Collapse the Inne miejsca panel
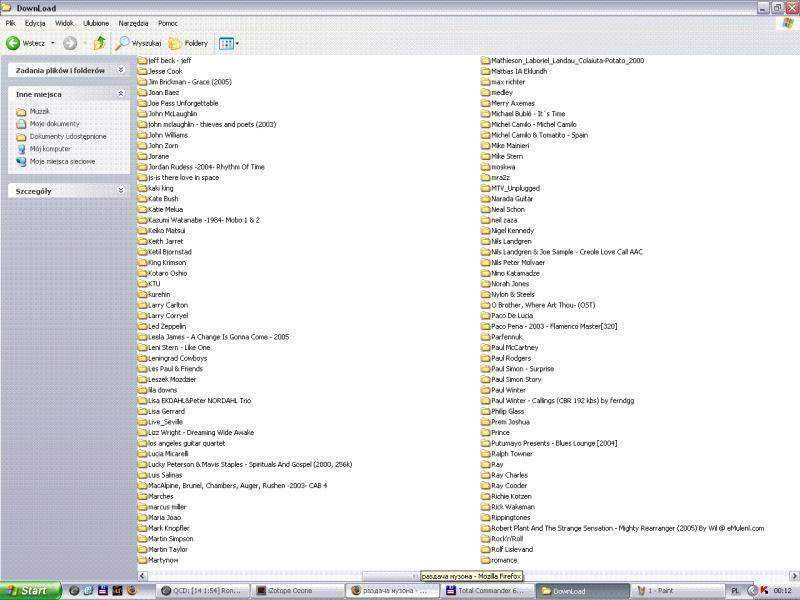Viewport: 800px width, 600px height. click(x=120, y=93)
